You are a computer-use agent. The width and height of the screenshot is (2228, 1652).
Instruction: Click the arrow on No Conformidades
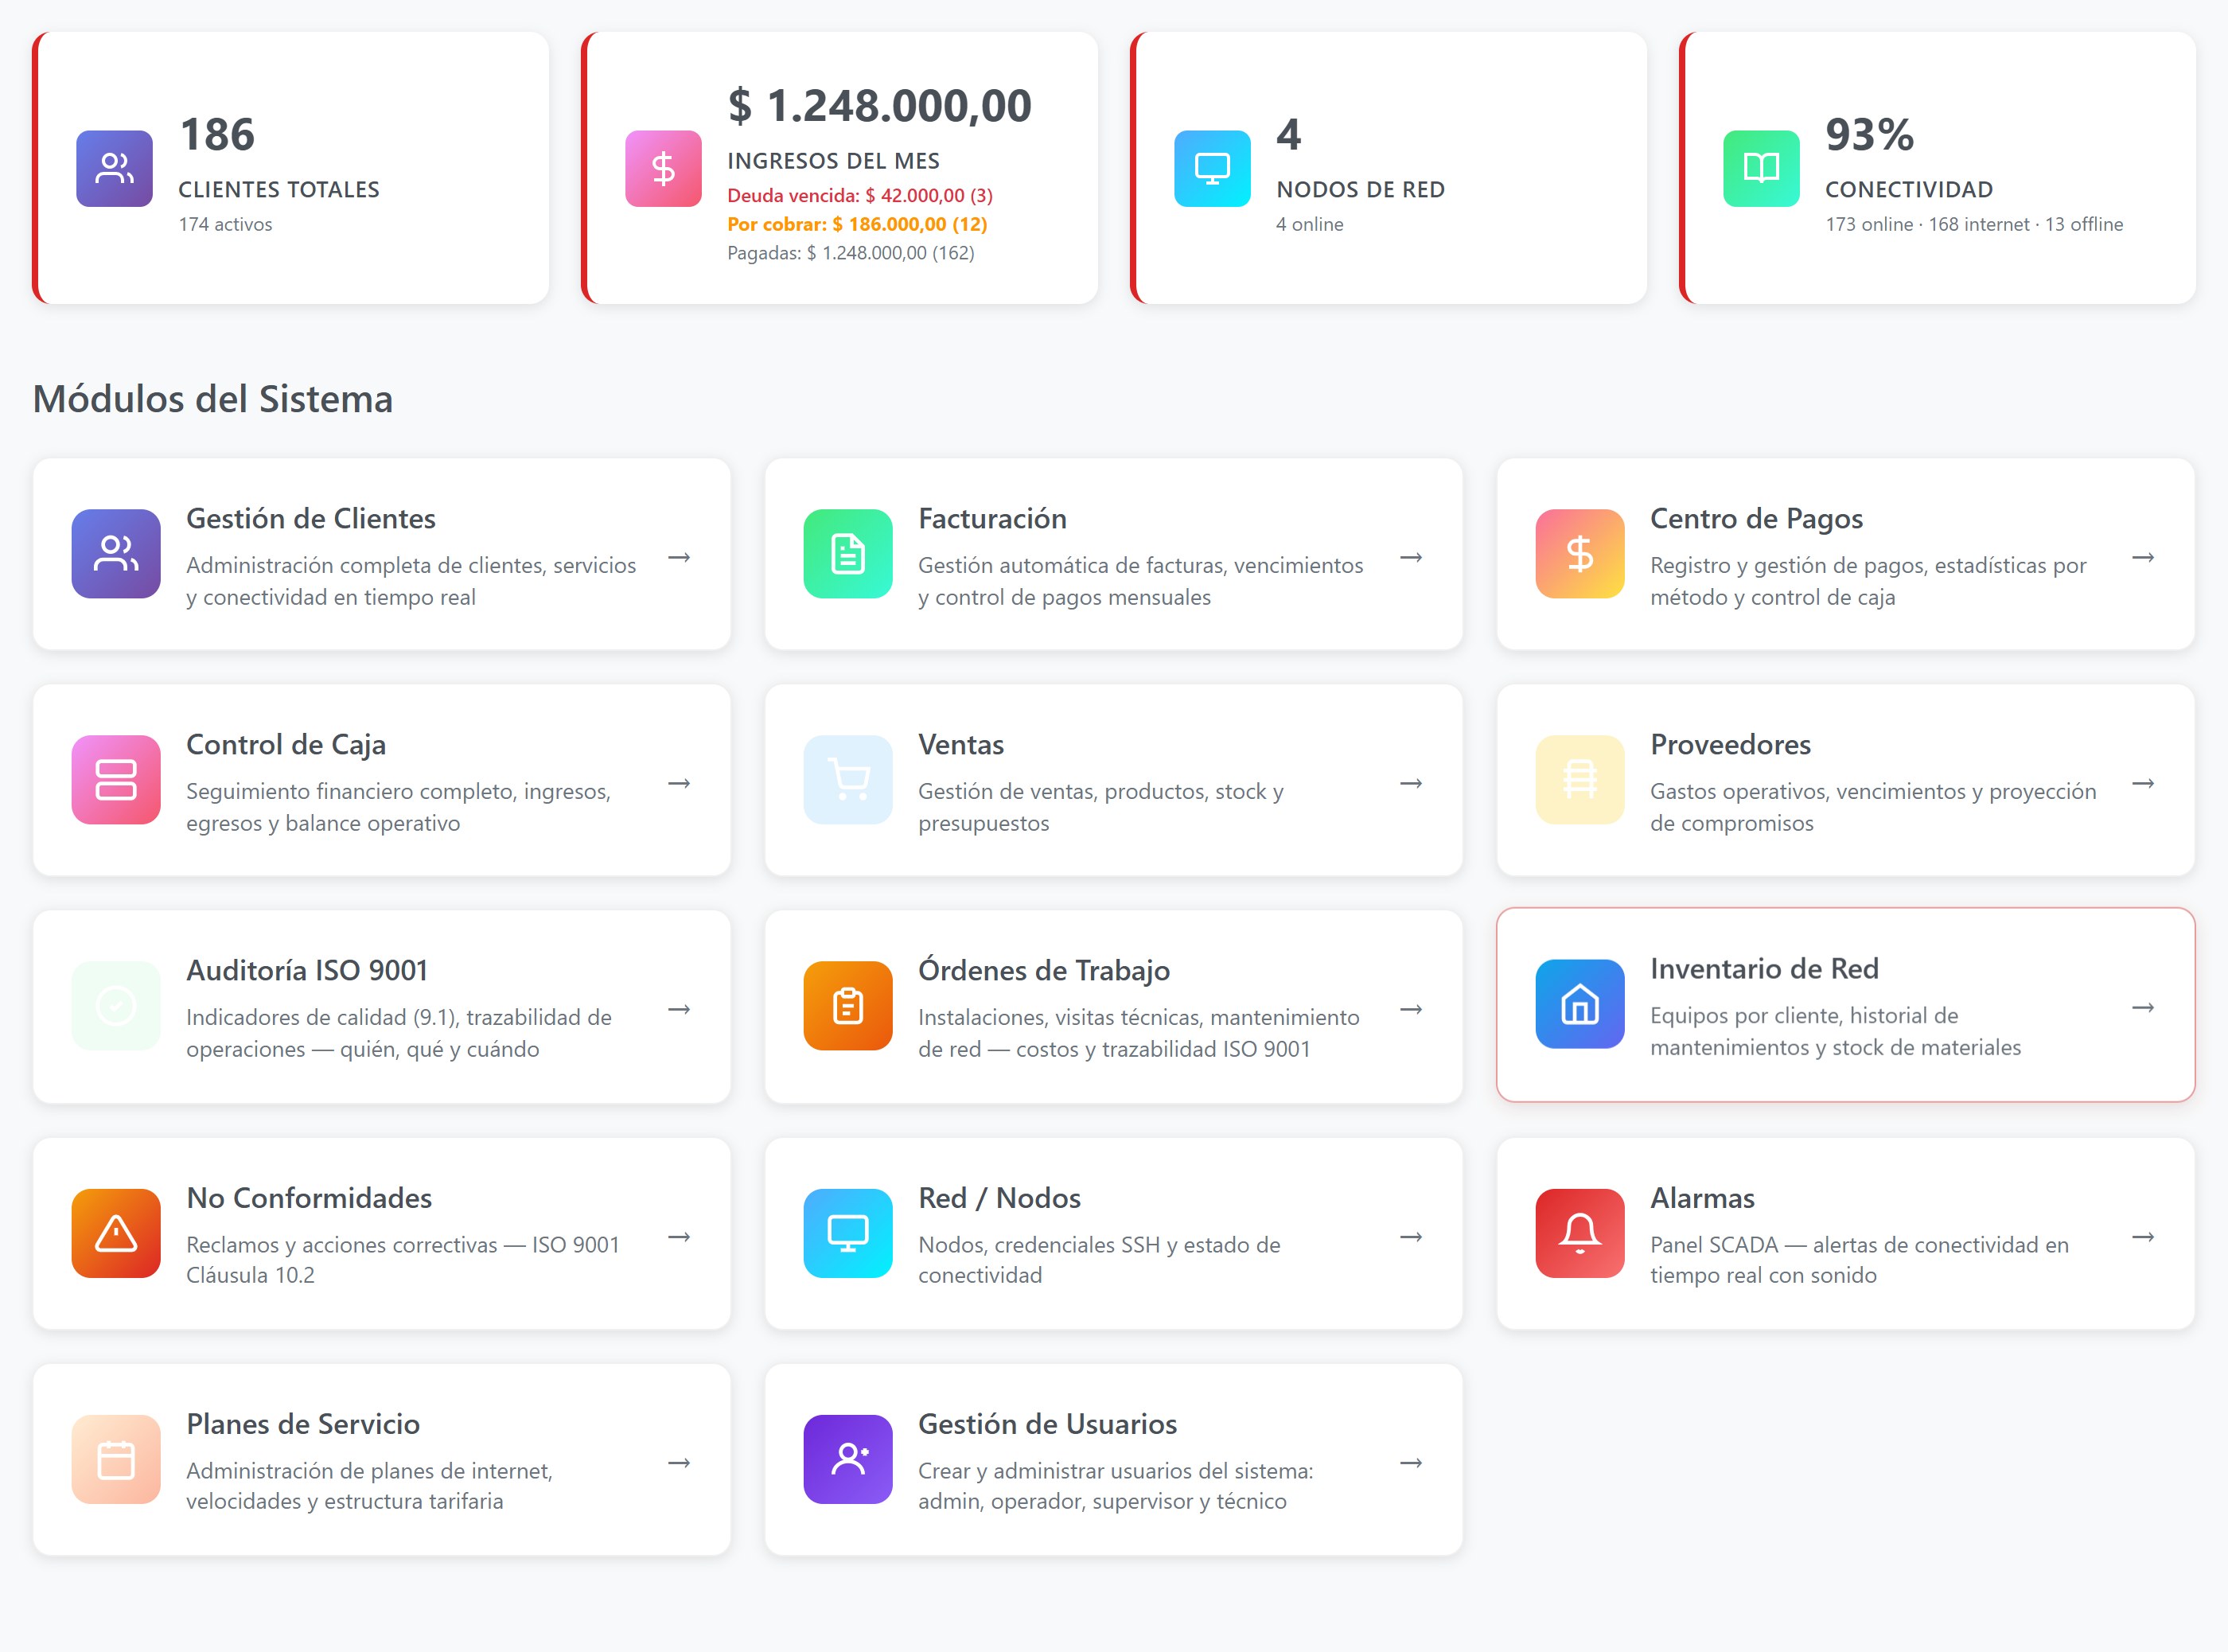[x=679, y=1237]
